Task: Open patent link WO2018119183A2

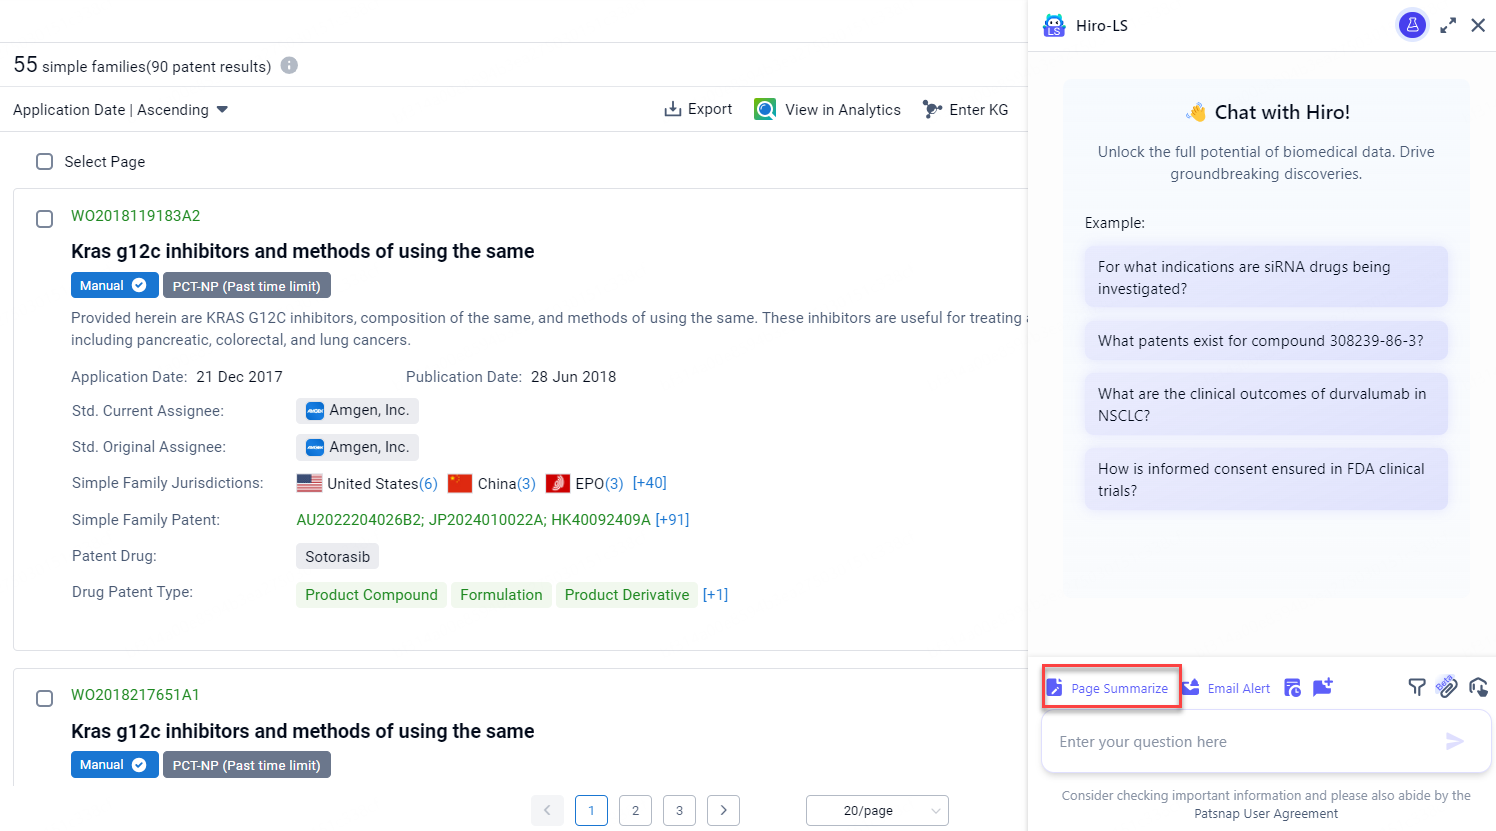Action: tap(135, 215)
